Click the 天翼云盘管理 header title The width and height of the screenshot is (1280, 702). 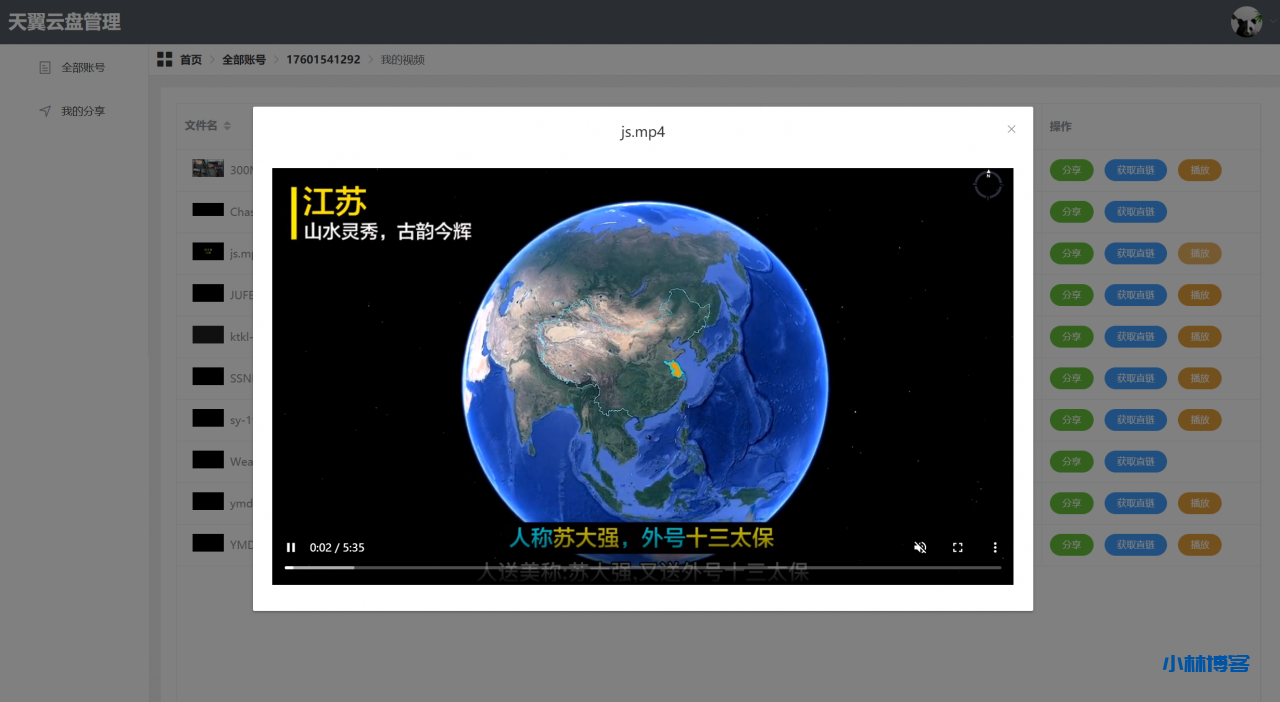tap(65, 22)
